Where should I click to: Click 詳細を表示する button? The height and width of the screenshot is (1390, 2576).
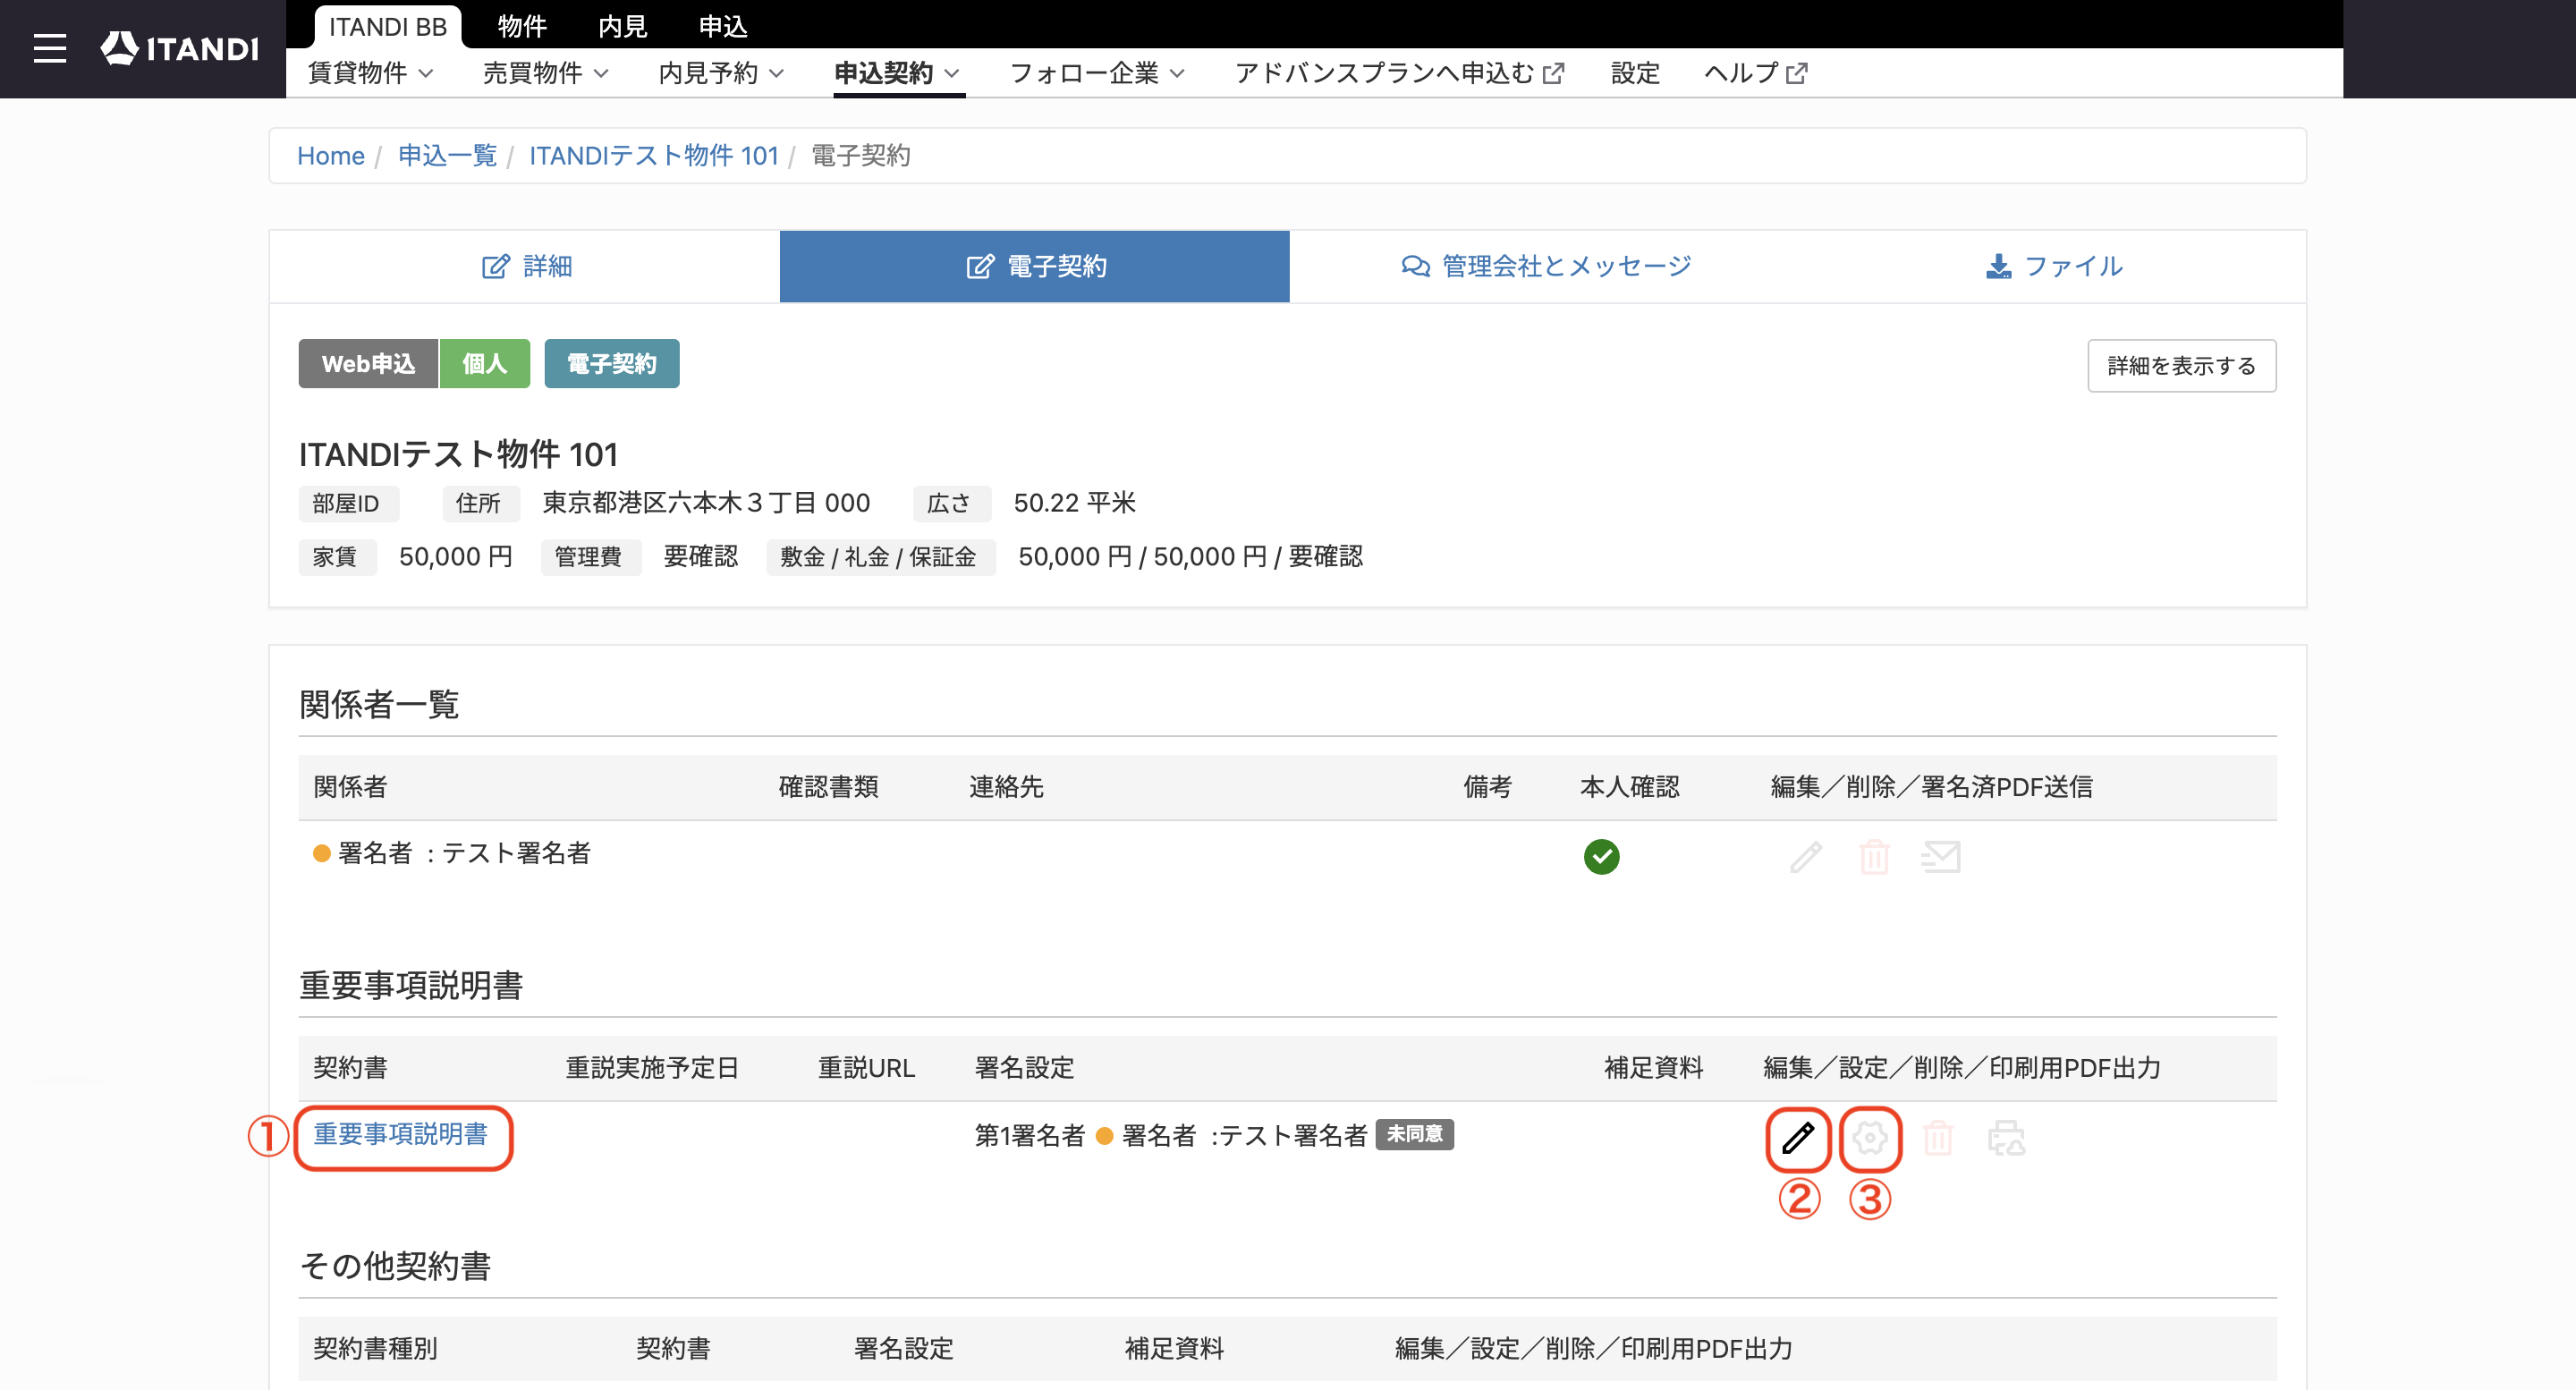tap(2181, 366)
